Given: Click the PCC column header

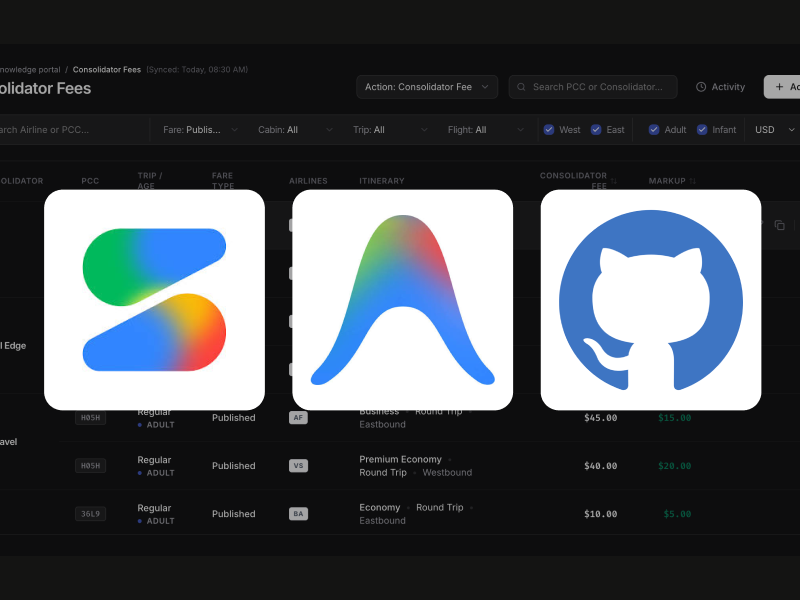Looking at the screenshot, I should pos(90,181).
